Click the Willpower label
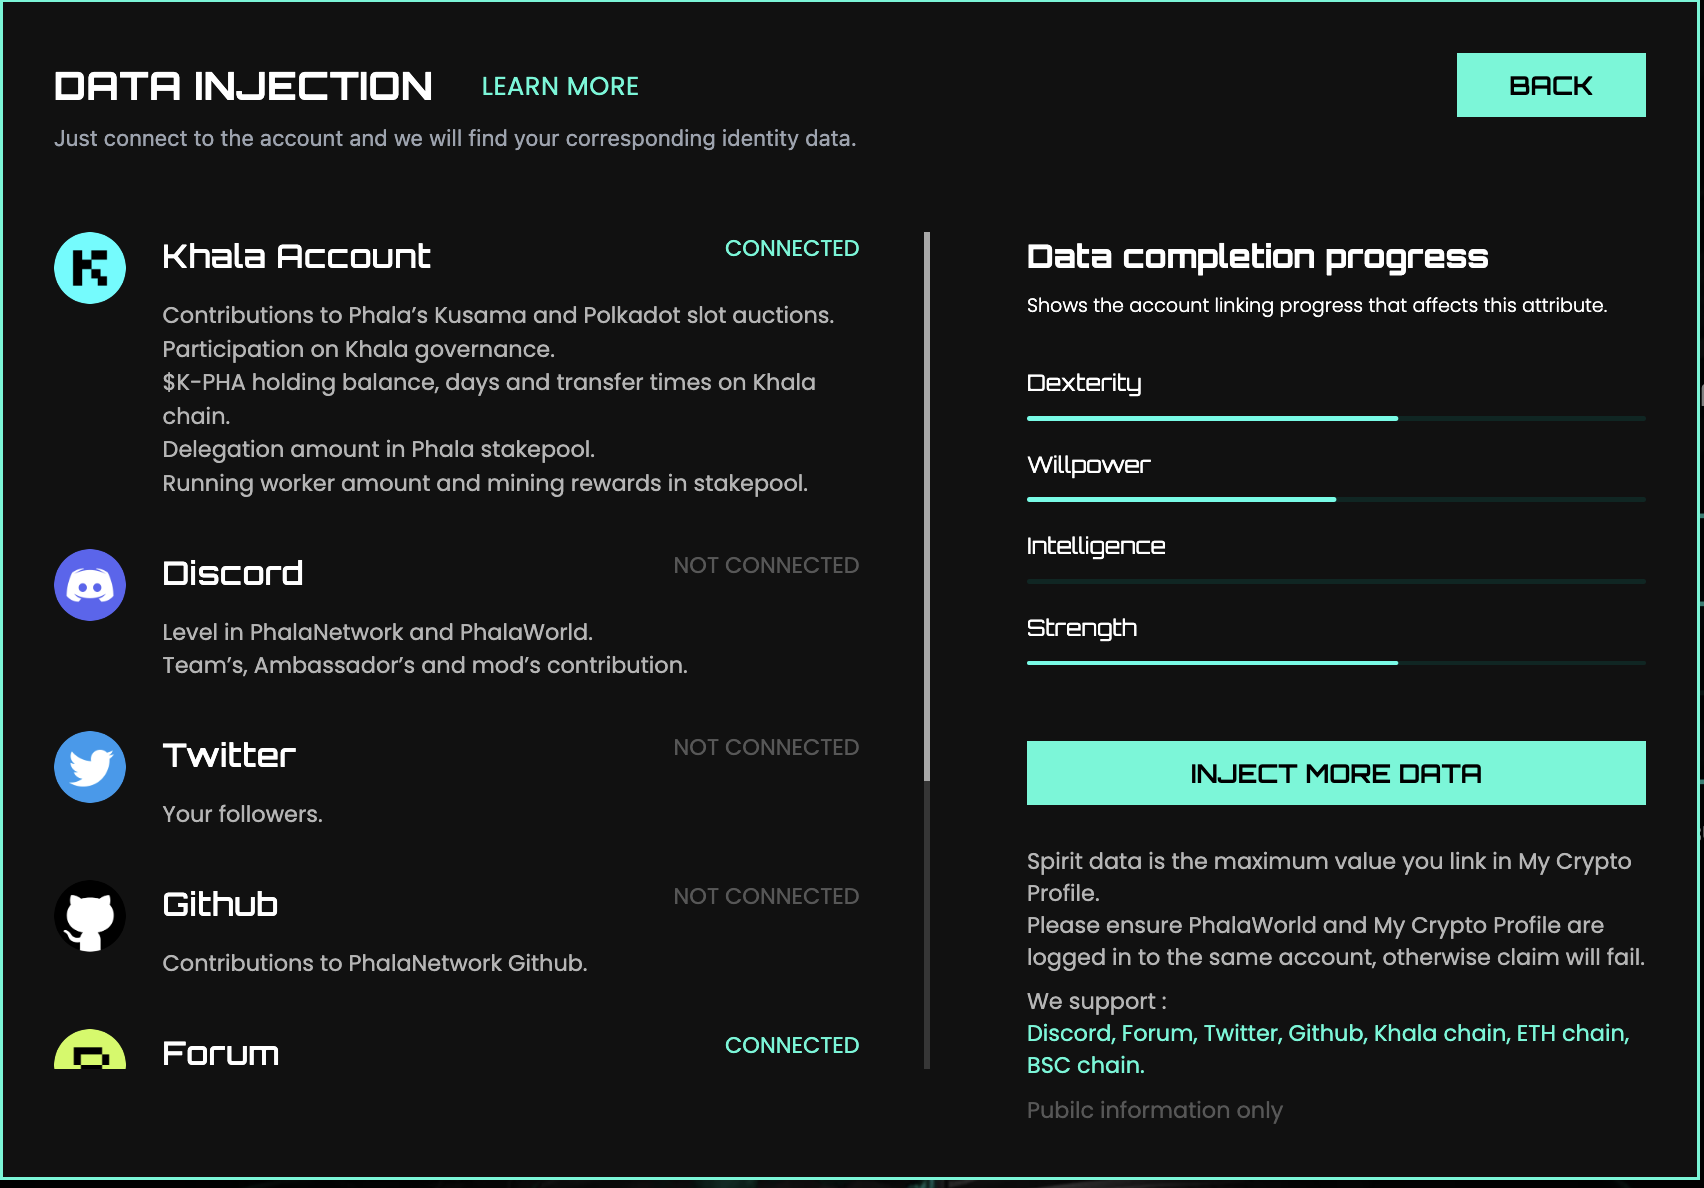The image size is (1704, 1188). [1089, 465]
